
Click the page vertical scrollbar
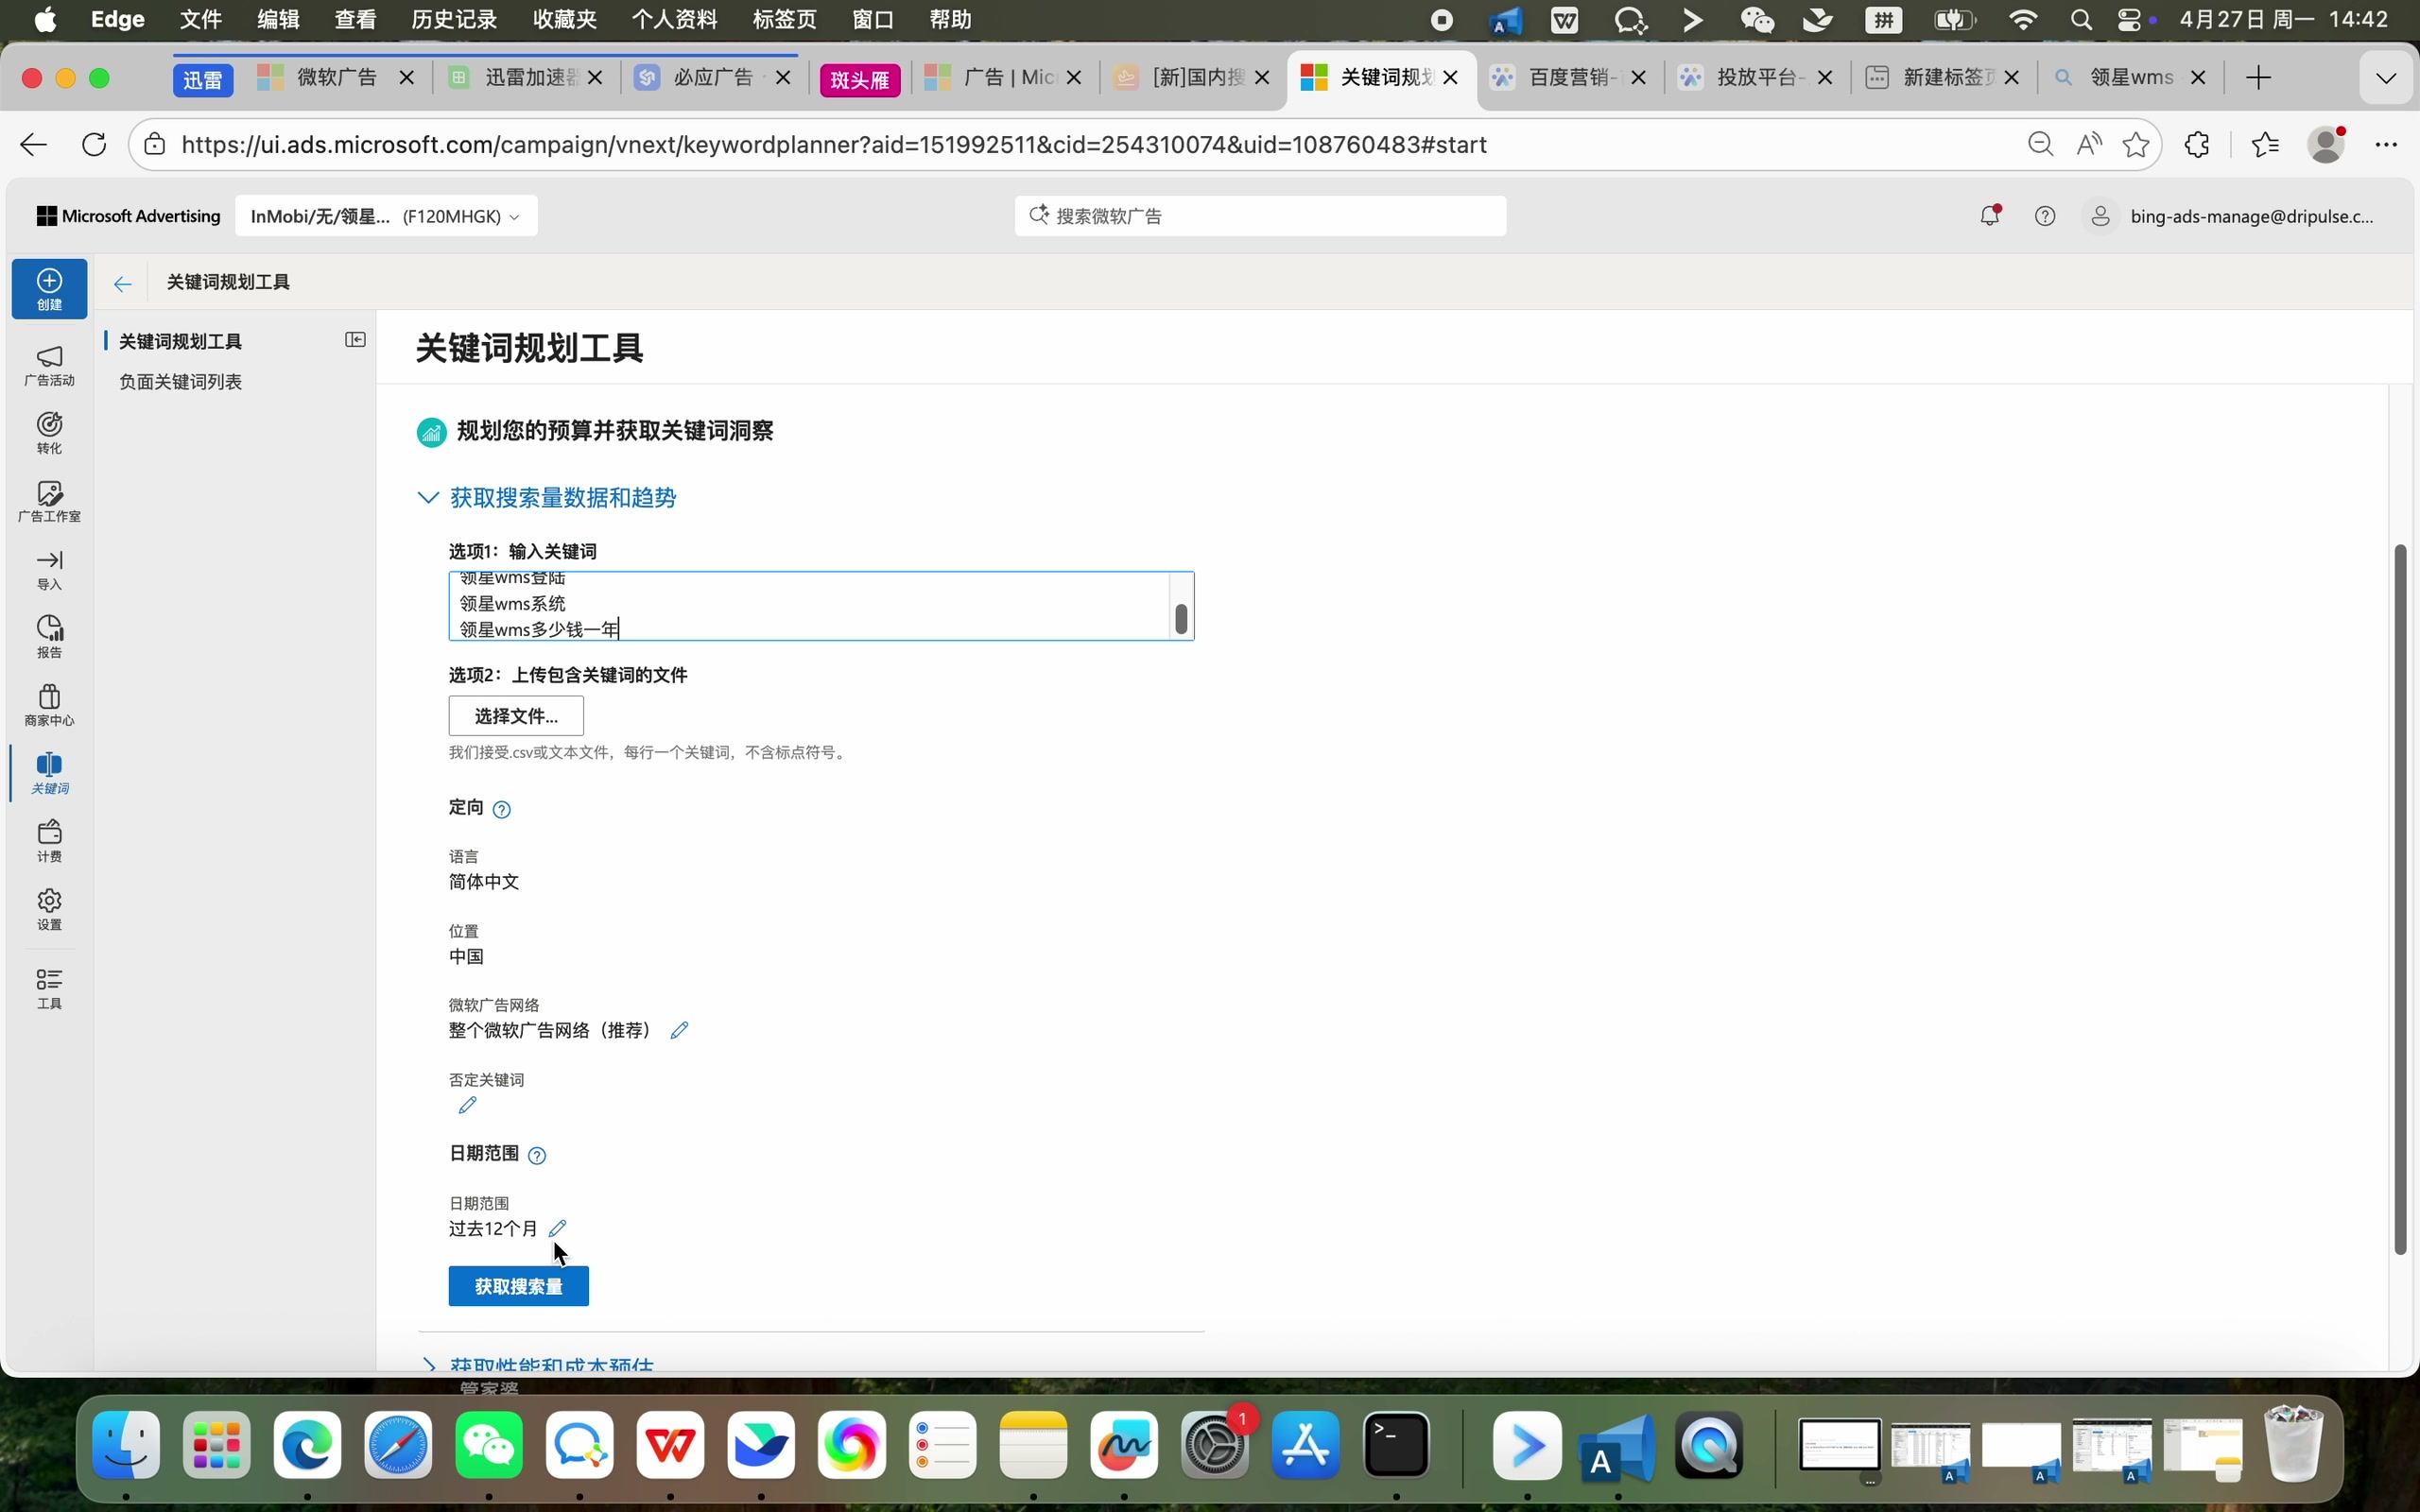coord(2400,899)
